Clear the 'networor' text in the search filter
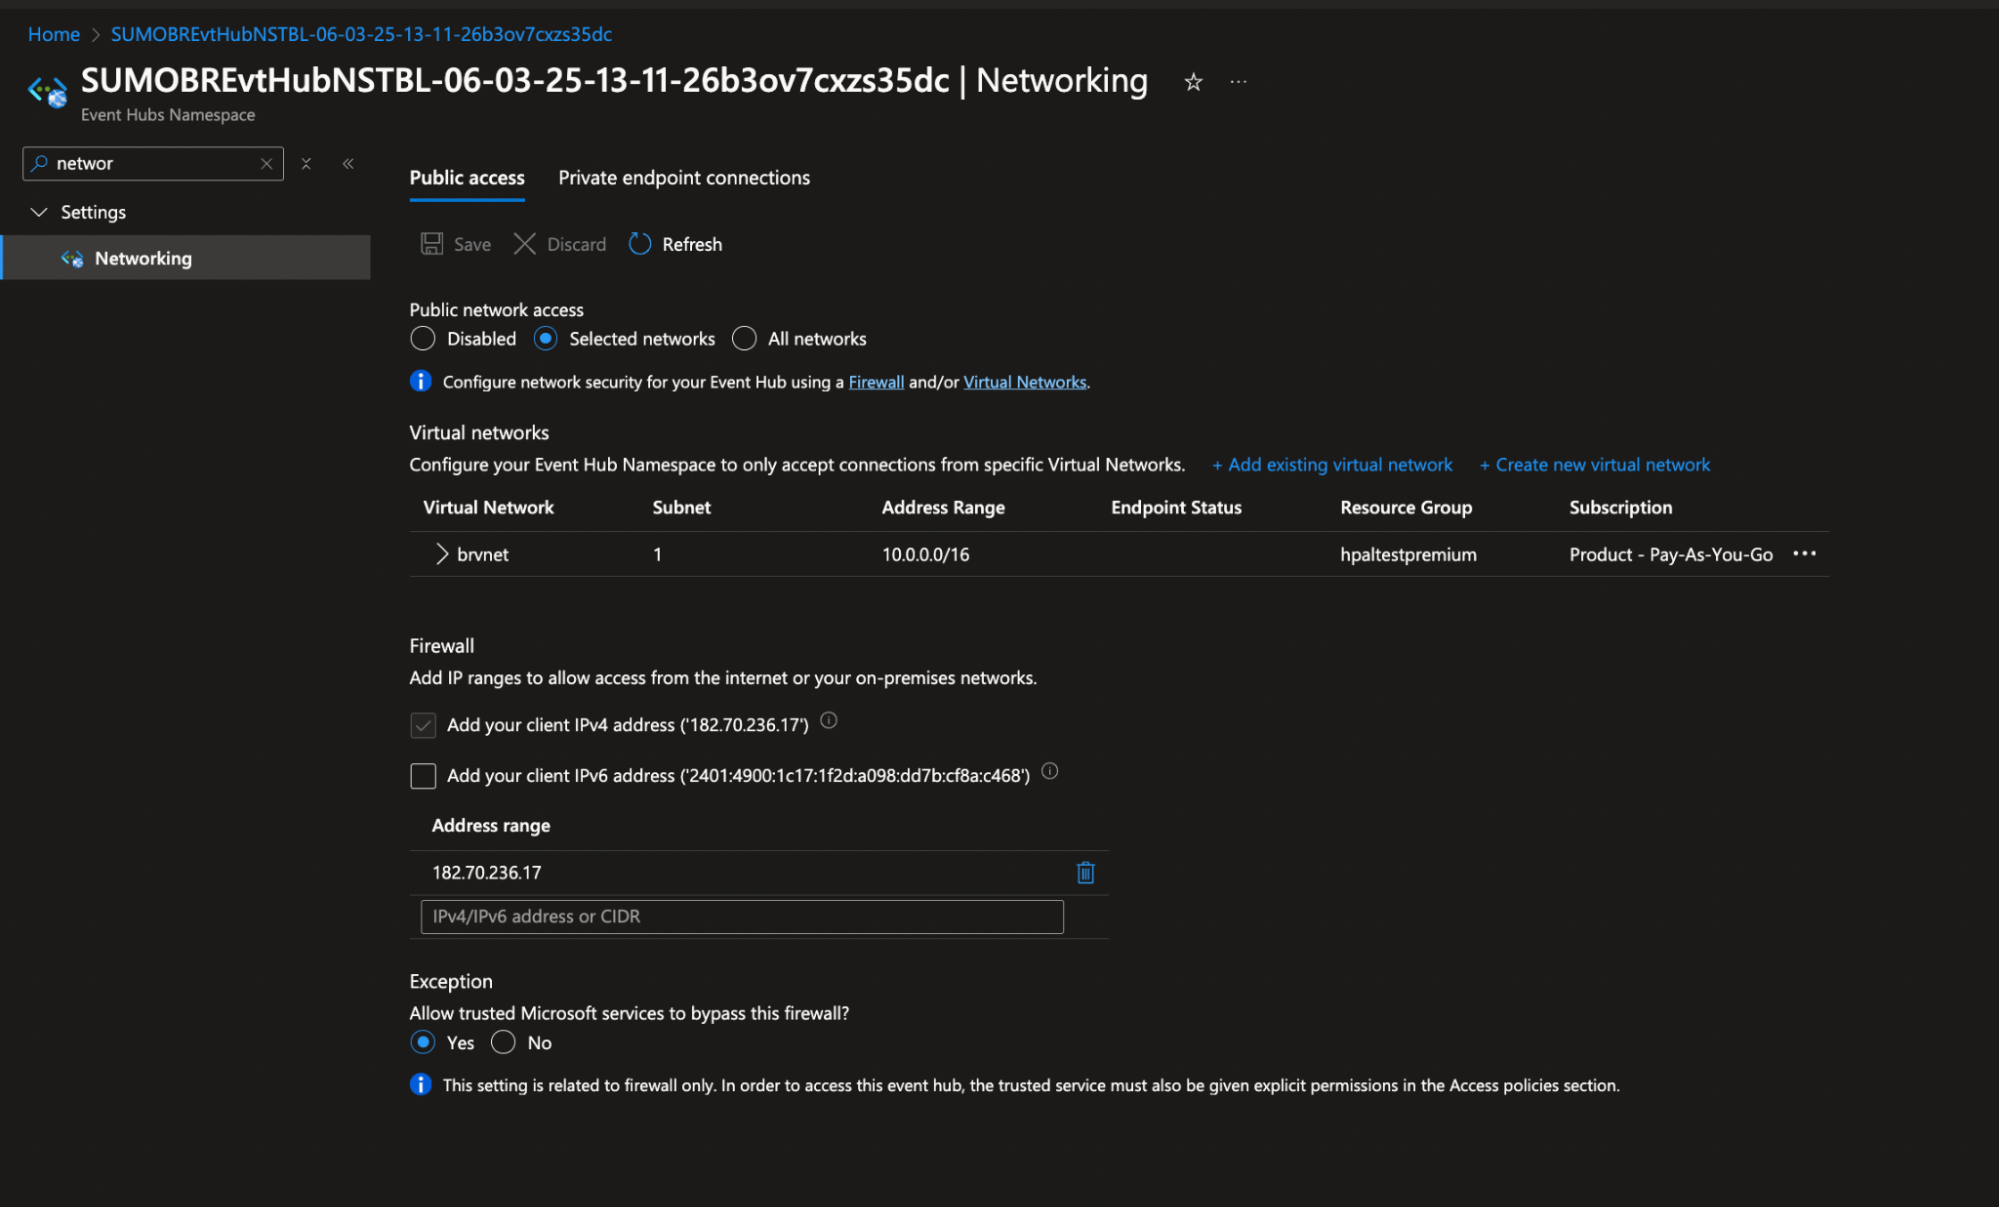1999x1208 pixels. (266, 163)
